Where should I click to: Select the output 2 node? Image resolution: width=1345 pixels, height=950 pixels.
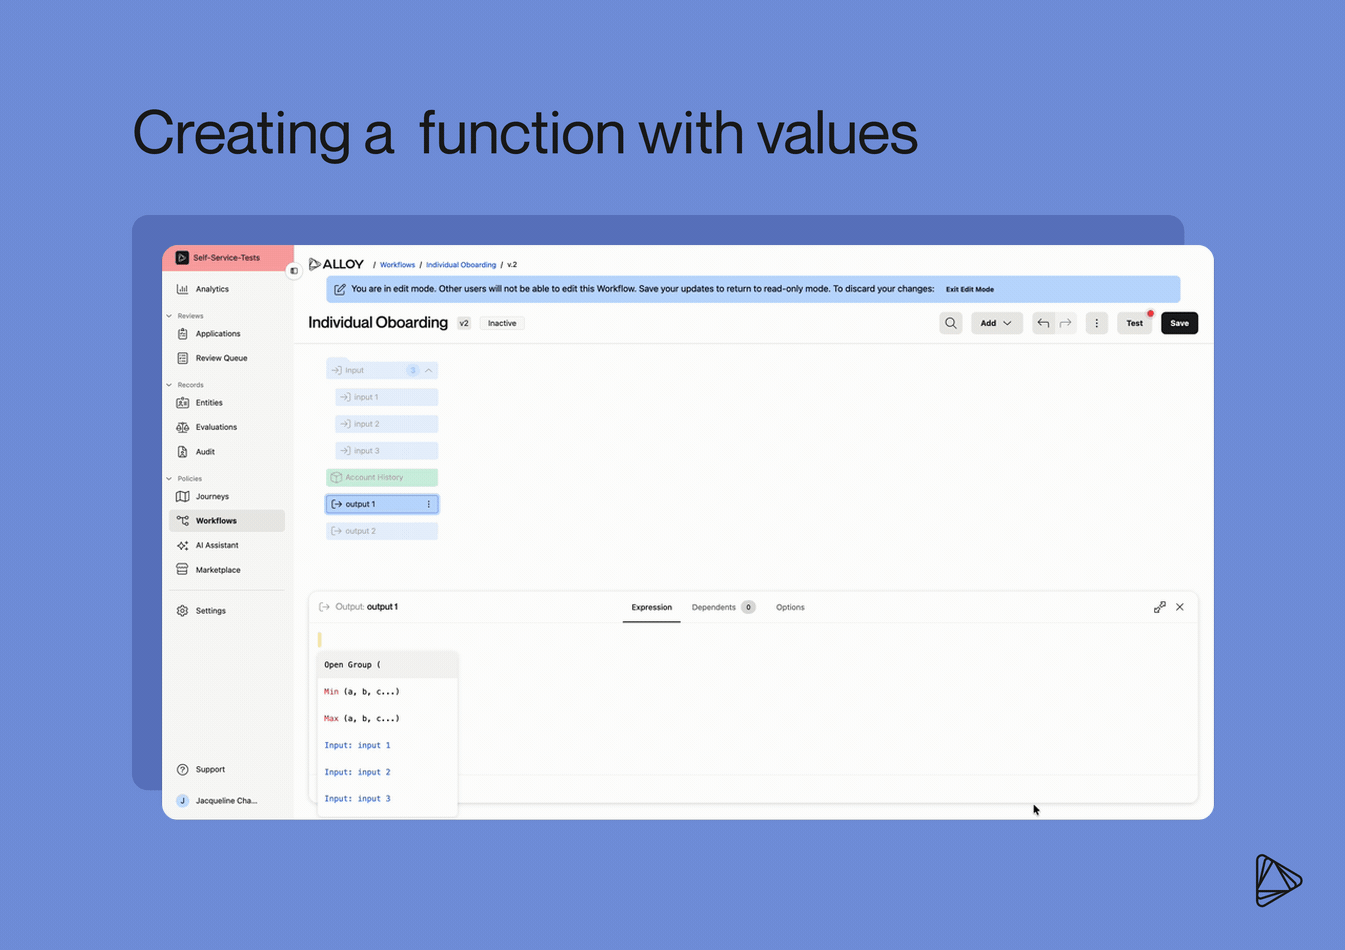click(382, 531)
